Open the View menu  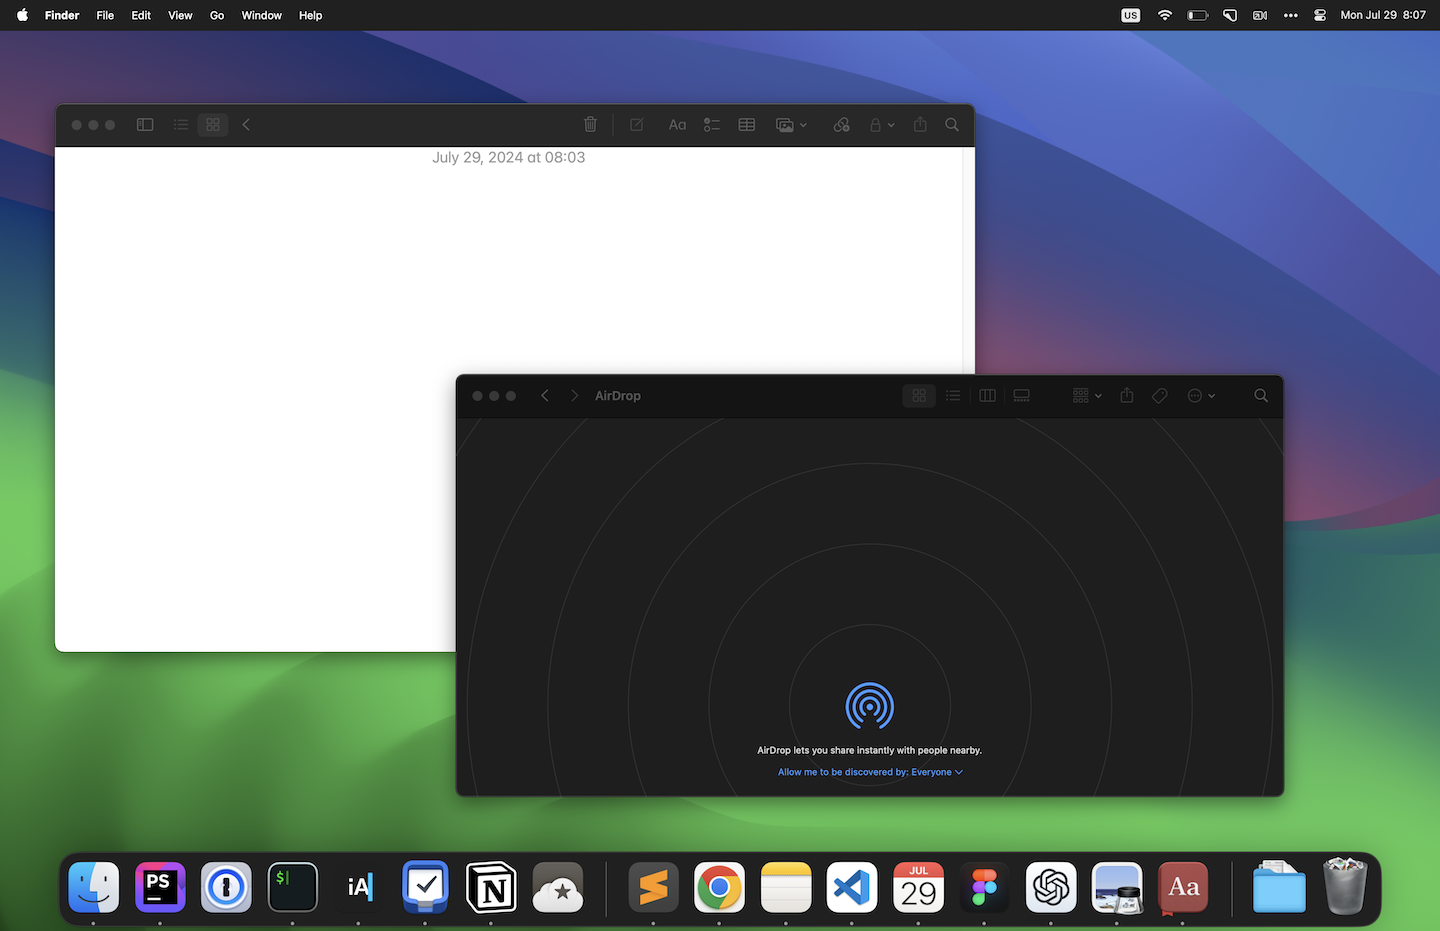point(180,15)
